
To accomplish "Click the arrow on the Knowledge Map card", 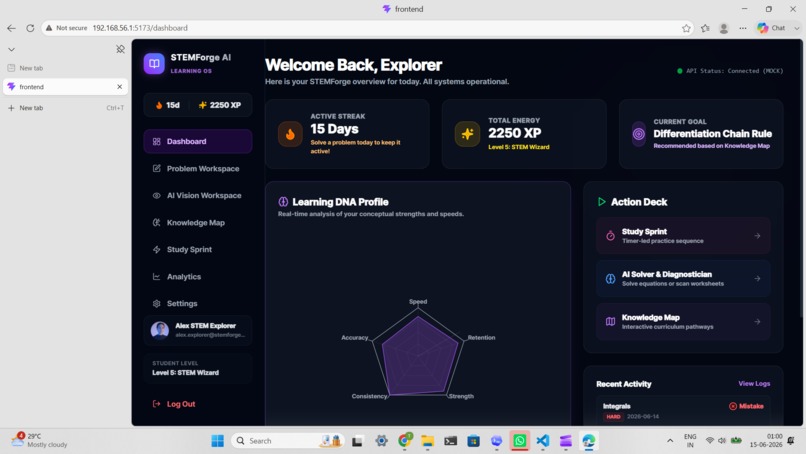I will (757, 321).
